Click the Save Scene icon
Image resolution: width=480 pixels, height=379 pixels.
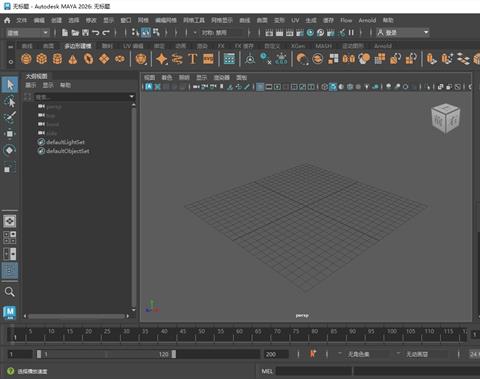coord(85,33)
